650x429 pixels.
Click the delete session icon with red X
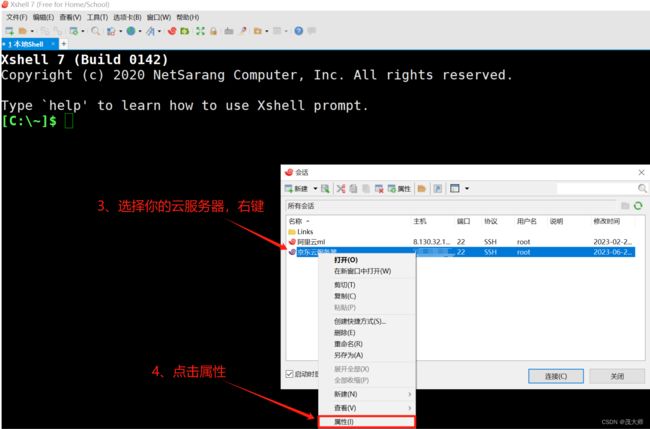coord(379,189)
